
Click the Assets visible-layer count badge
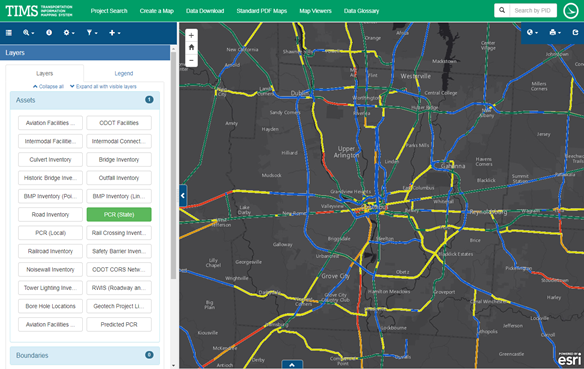[x=149, y=99]
